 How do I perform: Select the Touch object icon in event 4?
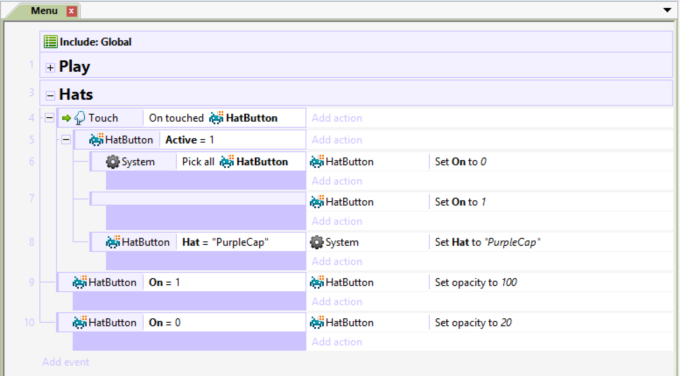tap(80, 118)
